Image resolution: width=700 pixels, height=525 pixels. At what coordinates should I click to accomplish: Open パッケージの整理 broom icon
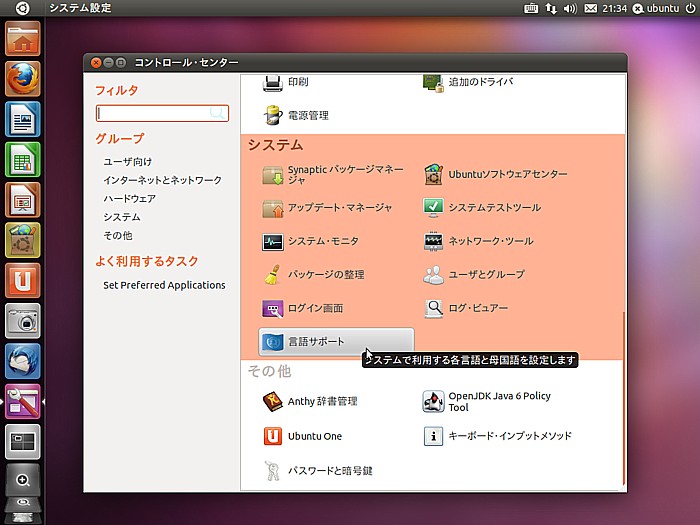(x=272, y=275)
